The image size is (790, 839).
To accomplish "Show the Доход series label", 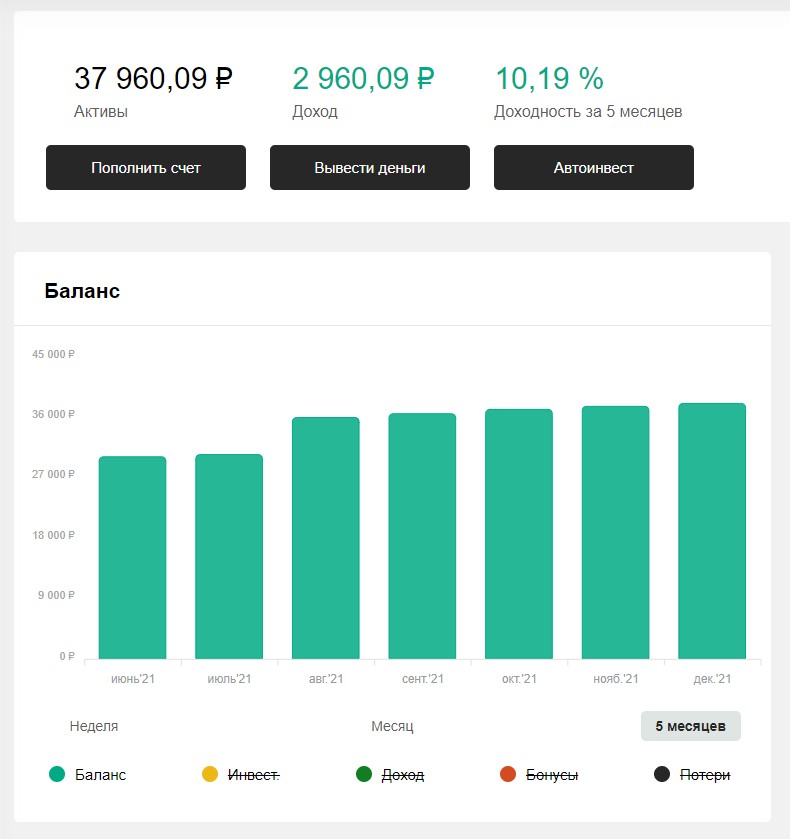I will point(402,775).
